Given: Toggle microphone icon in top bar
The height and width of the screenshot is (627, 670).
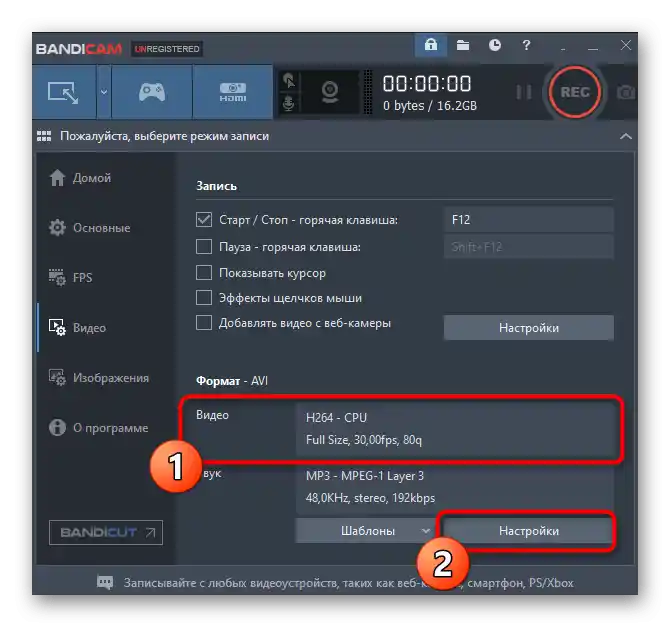Looking at the screenshot, I should [289, 103].
